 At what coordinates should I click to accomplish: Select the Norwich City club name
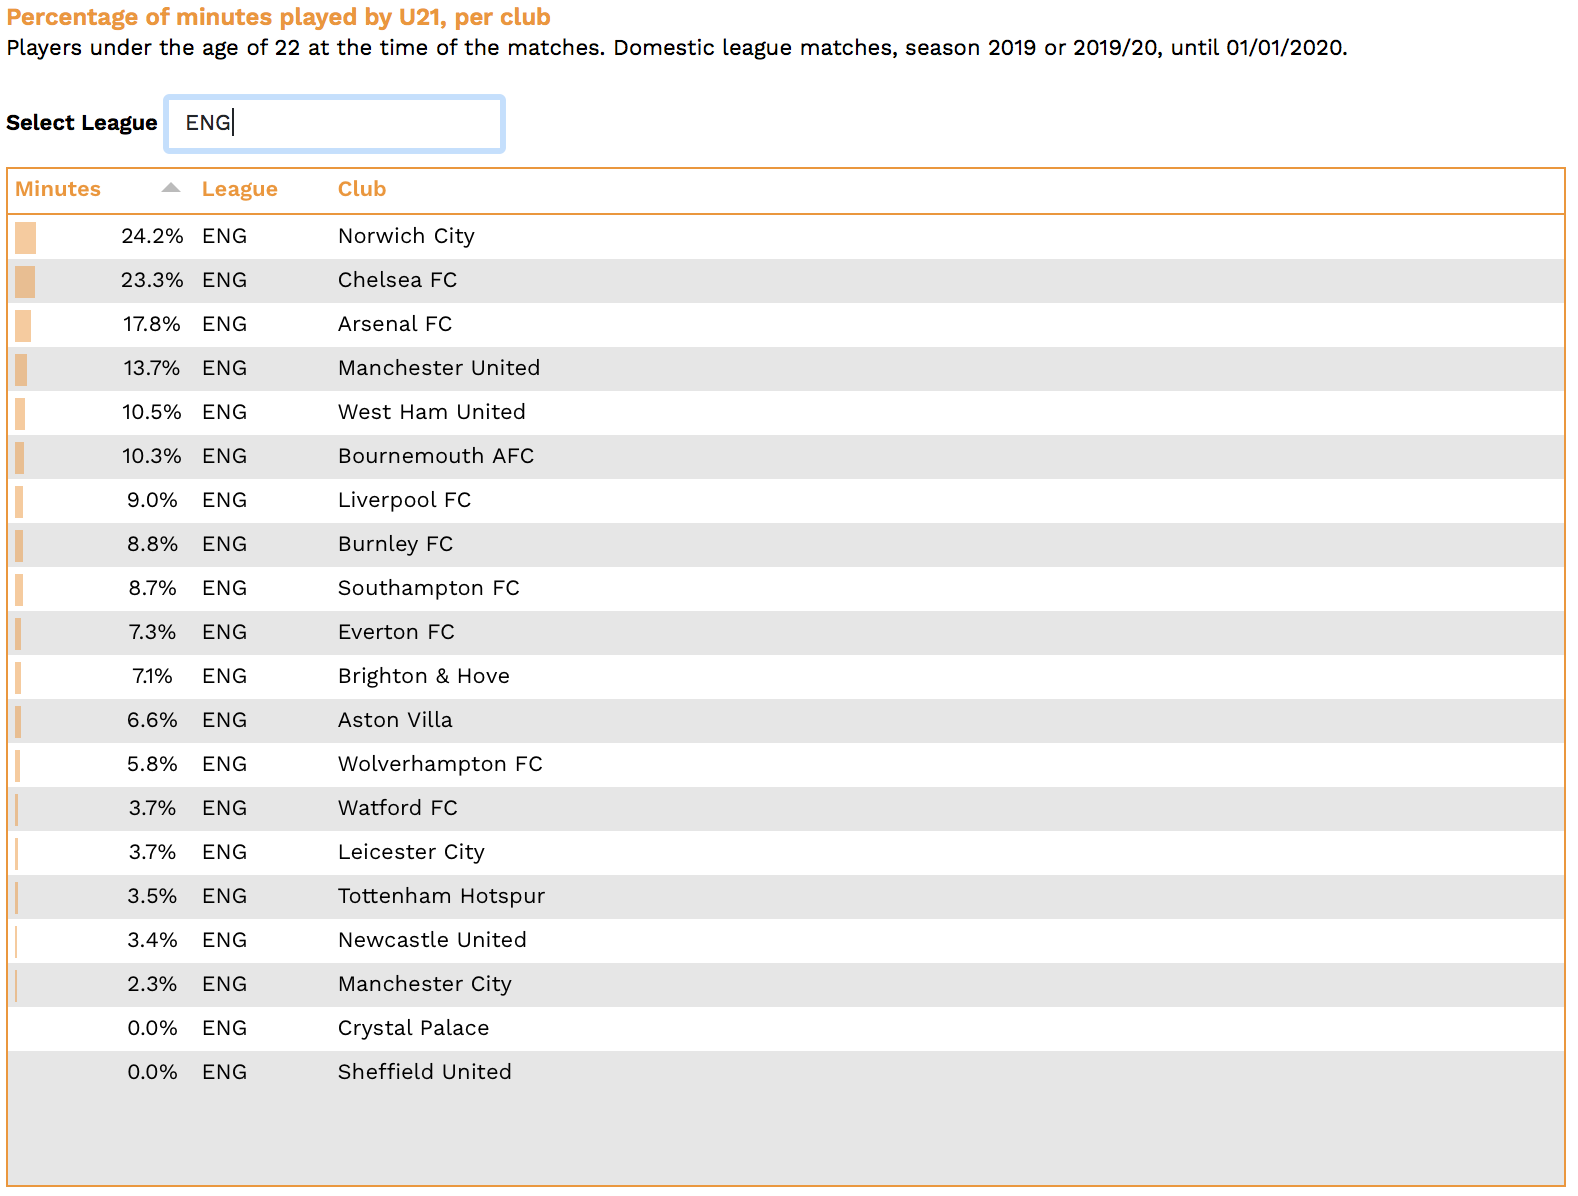pyautogui.click(x=406, y=236)
